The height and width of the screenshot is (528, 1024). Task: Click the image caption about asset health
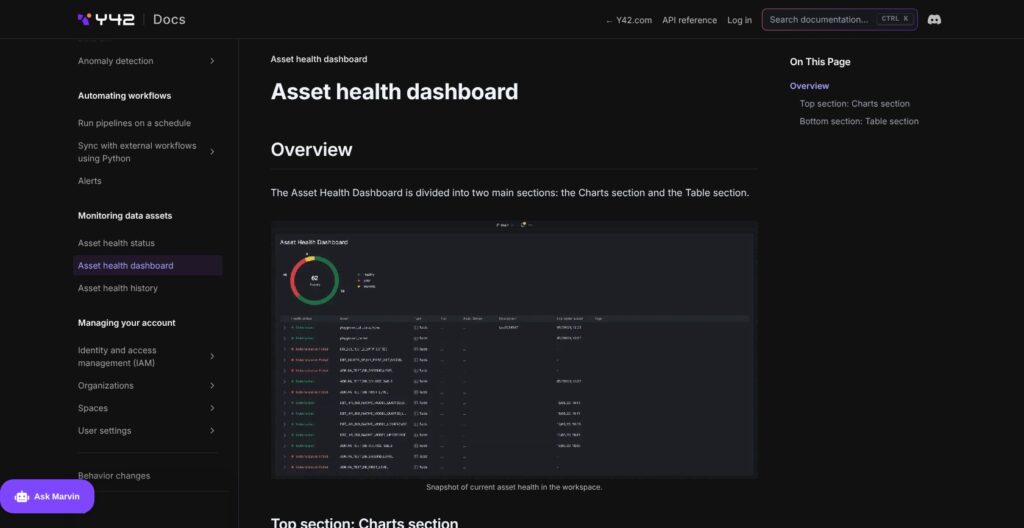click(x=514, y=487)
